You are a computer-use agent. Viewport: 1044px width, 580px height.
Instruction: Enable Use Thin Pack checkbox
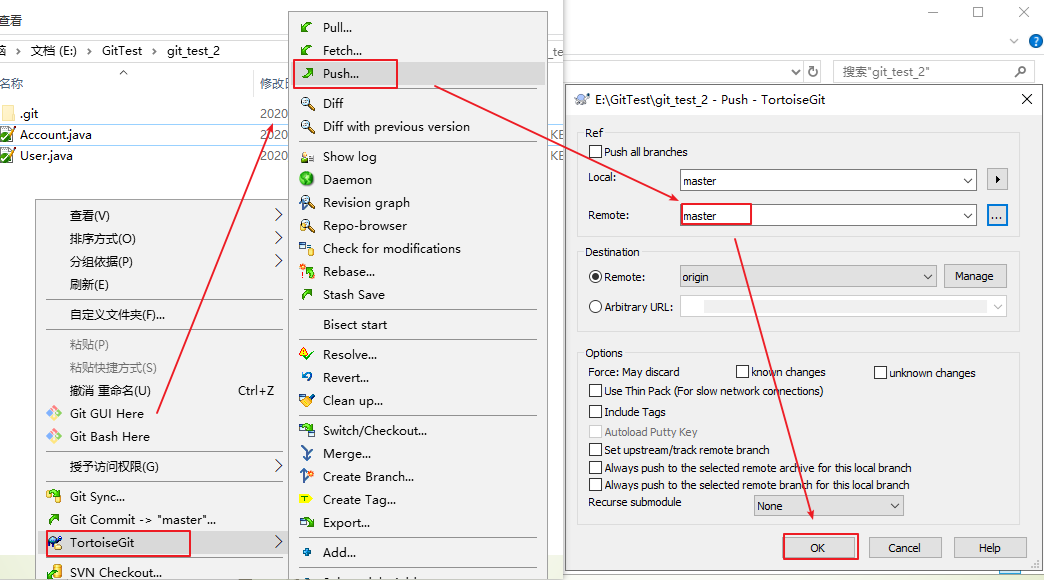[x=595, y=390]
